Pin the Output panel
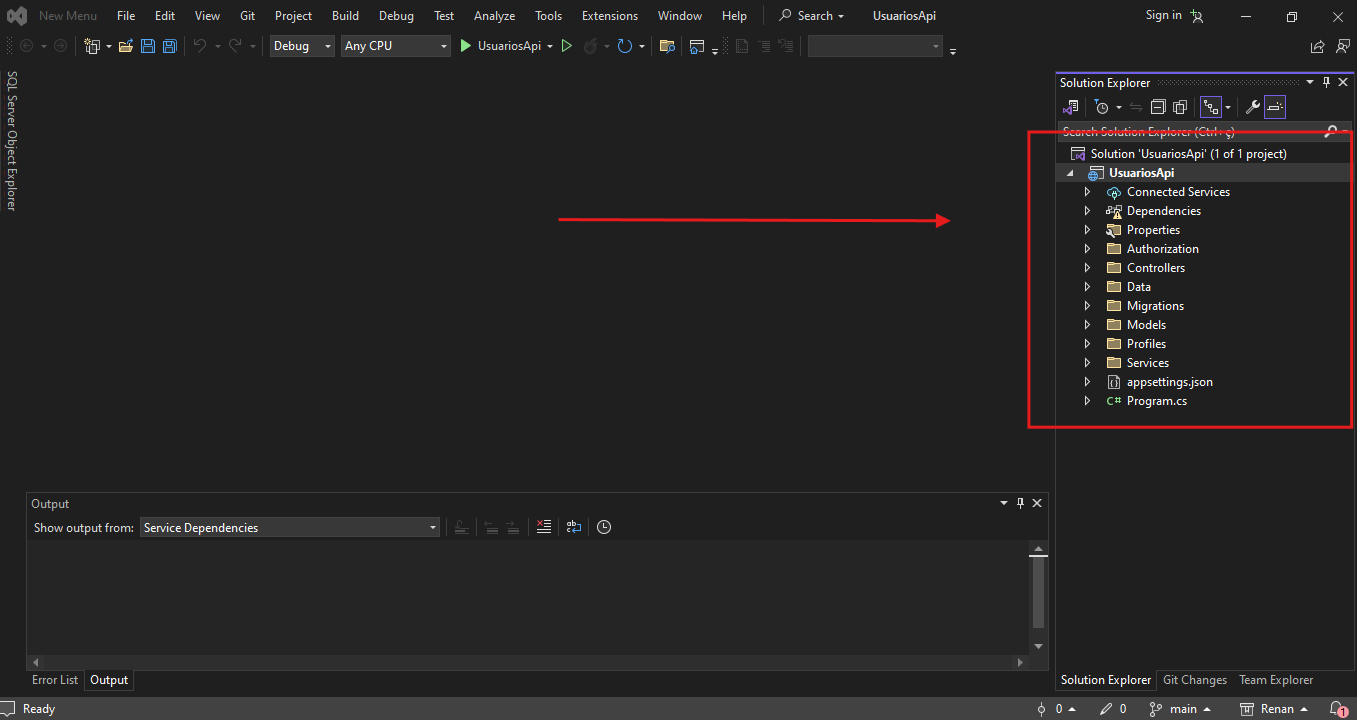This screenshot has width=1357, height=720. tap(1021, 504)
